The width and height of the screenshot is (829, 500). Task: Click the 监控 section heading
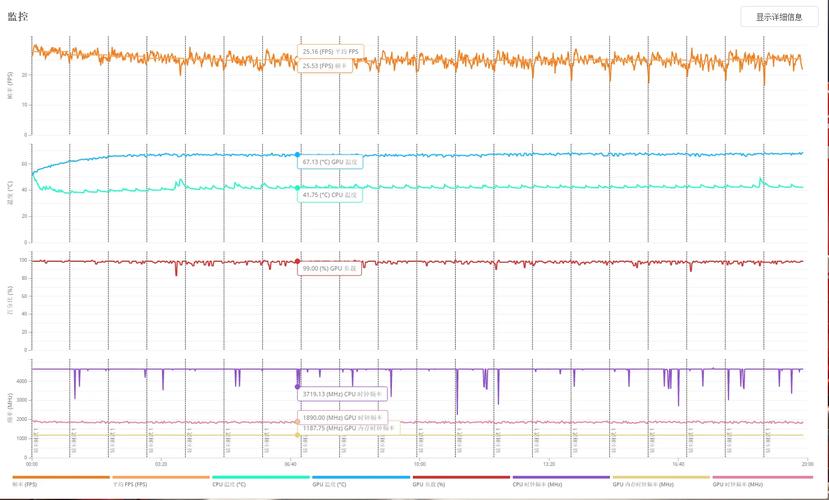click(x=18, y=17)
